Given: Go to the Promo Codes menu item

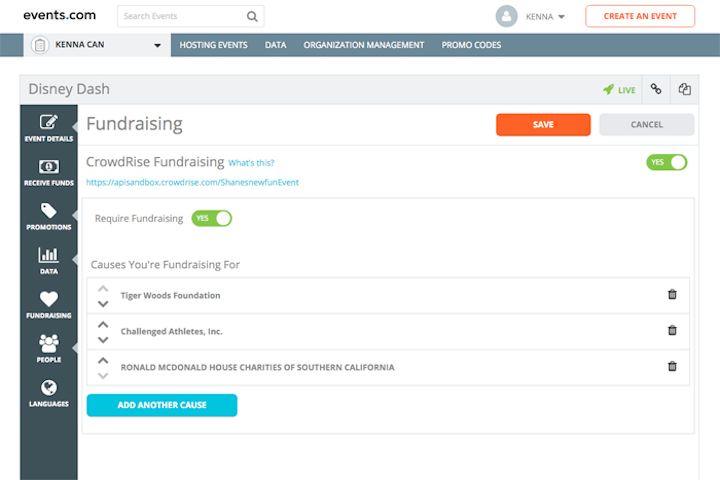Looking at the screenshot, I should click(x=471, y=45).
